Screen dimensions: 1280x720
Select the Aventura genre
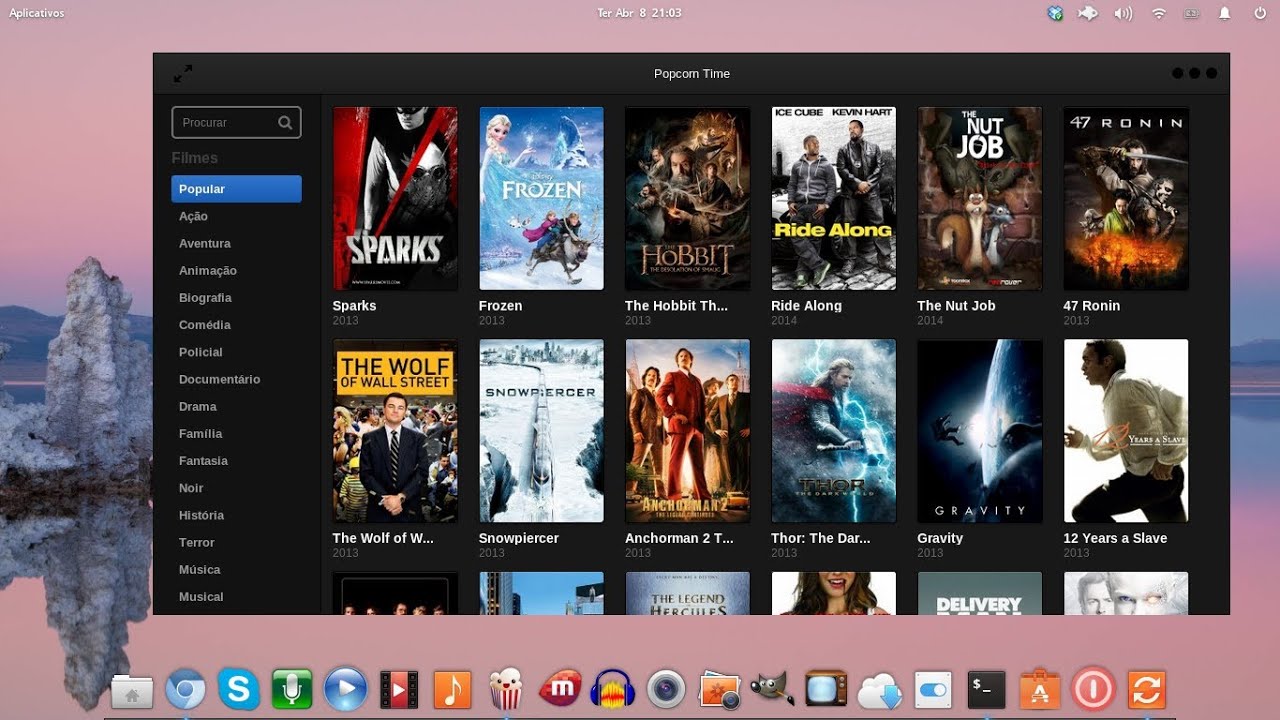(x=204, y=243)
